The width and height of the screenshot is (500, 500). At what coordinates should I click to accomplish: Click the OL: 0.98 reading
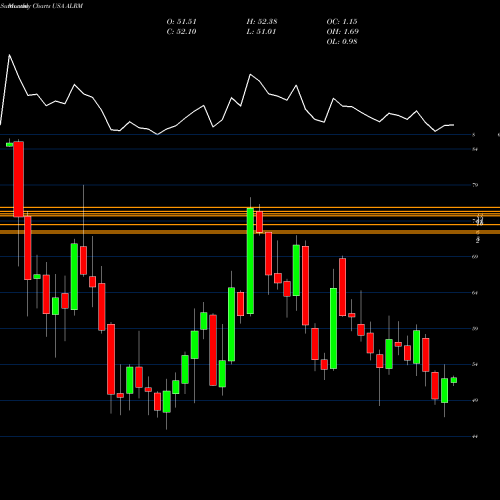coord(342,42)
